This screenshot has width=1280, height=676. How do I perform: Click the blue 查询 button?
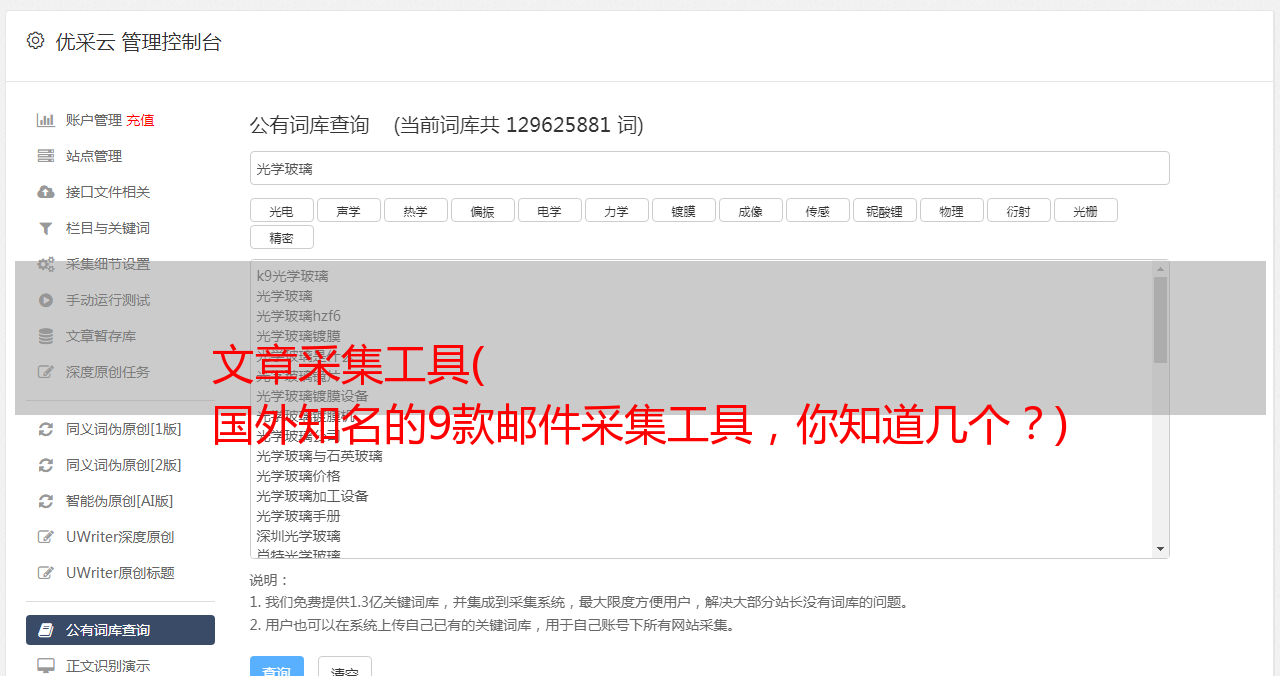(x=277, y=666)
